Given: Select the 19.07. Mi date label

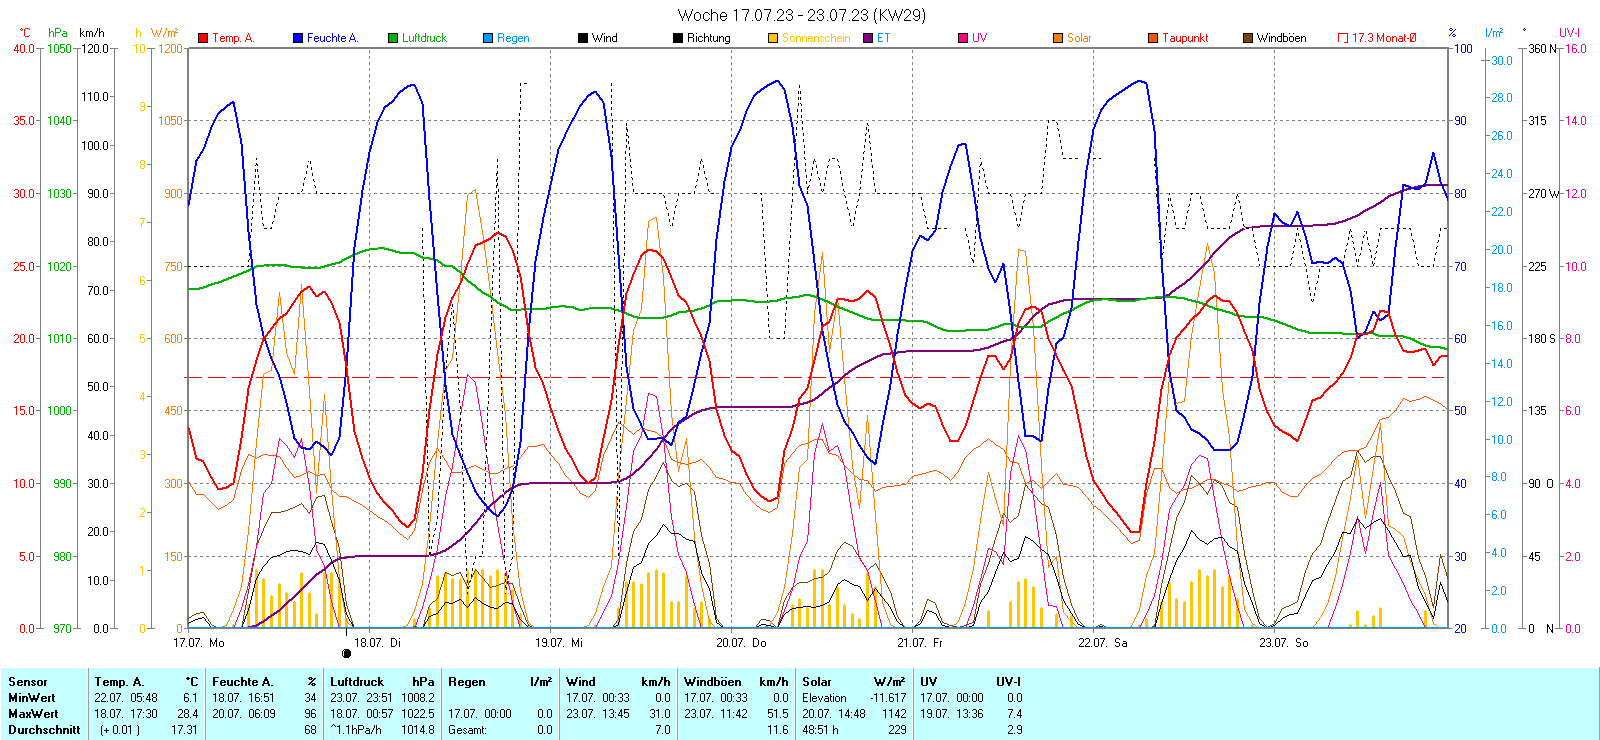Looking at the screenshot, I should (558, 643).
